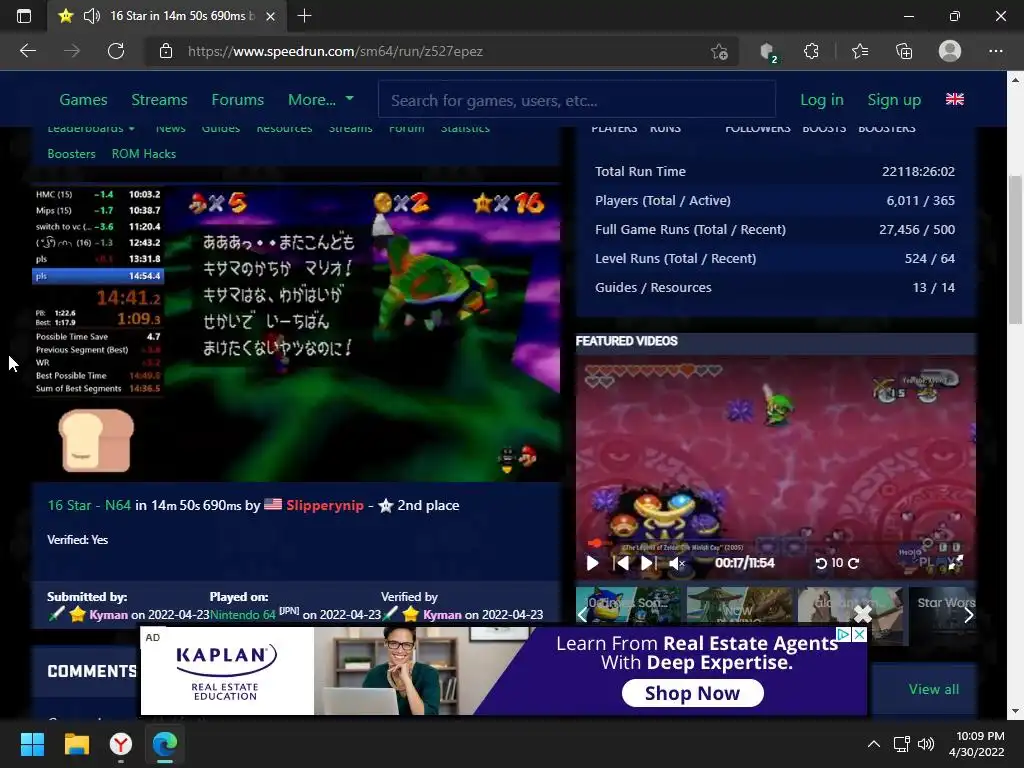The height and width of the screenshot is (768, 1024).
Task: Unmute the featured video
Action: [x=677, y=563]
